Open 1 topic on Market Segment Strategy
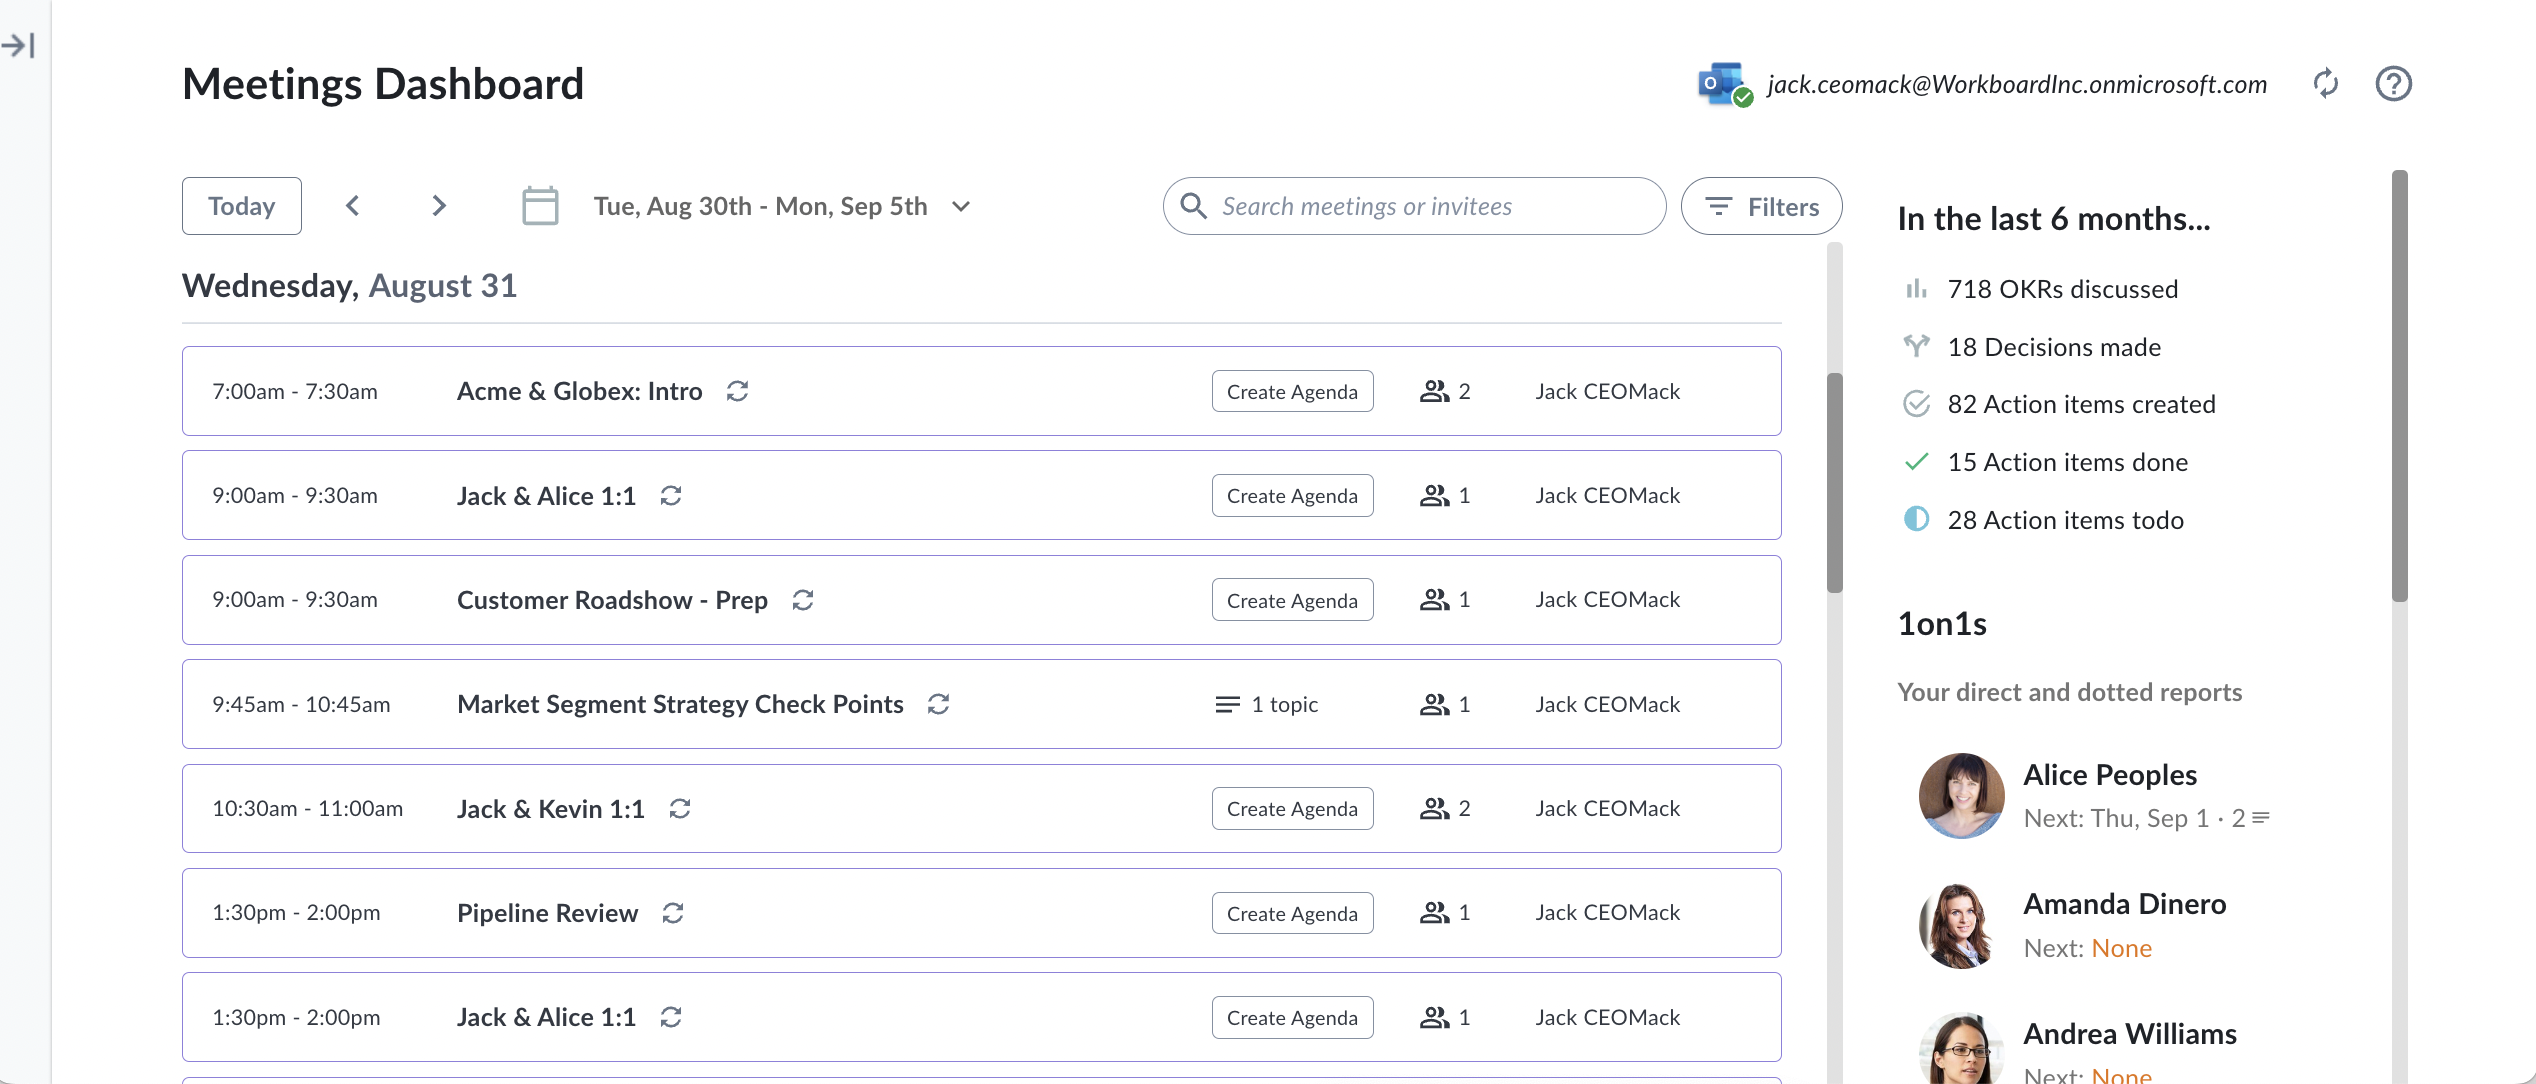 (1266, 704)
